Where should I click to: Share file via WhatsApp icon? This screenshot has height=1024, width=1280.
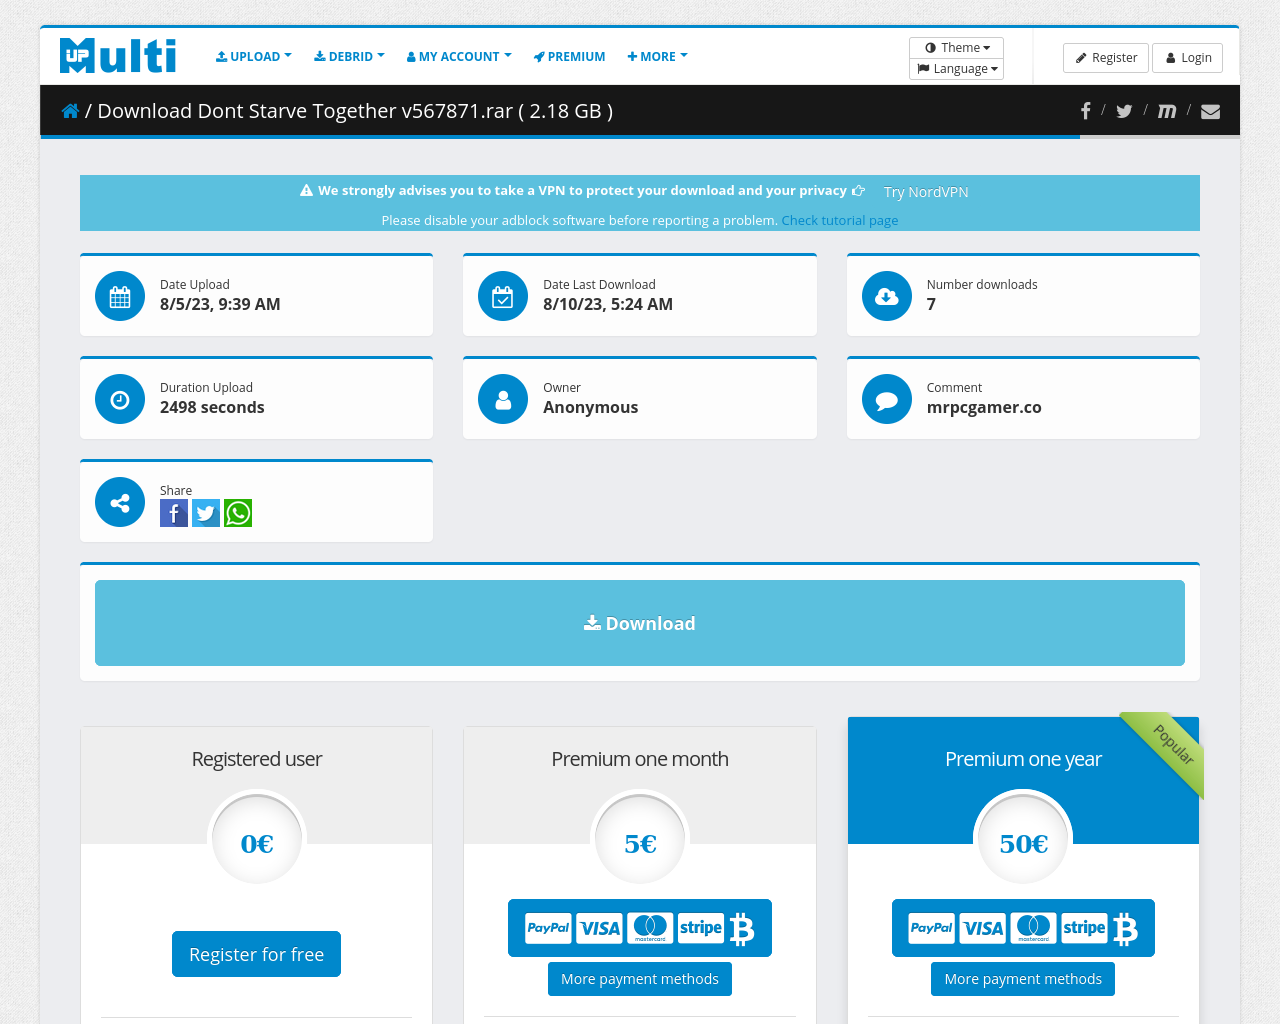[238, 513]
